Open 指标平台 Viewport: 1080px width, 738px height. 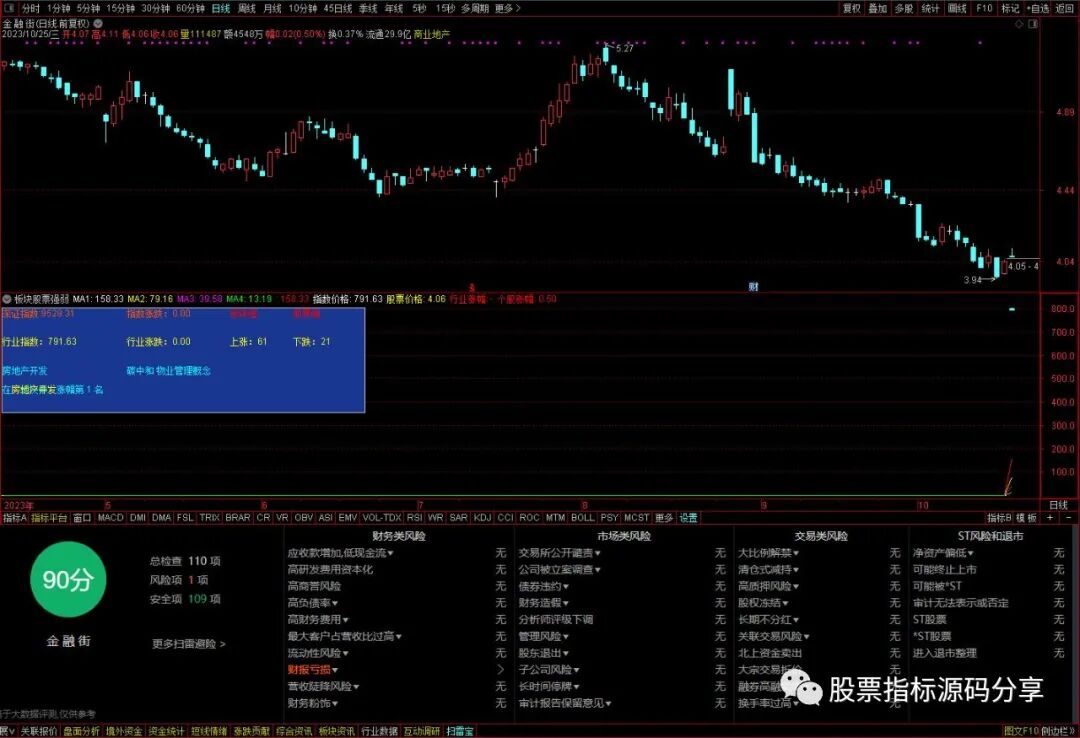point(50,517)
